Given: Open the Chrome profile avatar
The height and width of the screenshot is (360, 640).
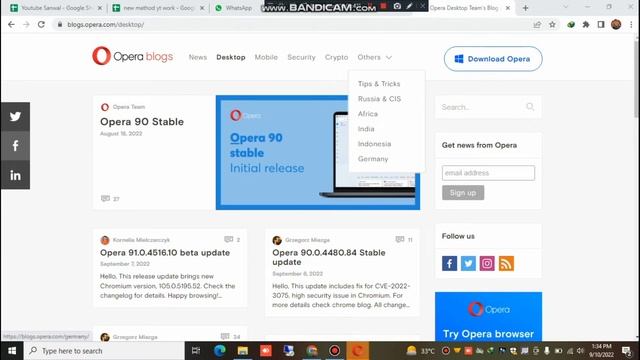Looking at the screenshot, I should point(616,24).
